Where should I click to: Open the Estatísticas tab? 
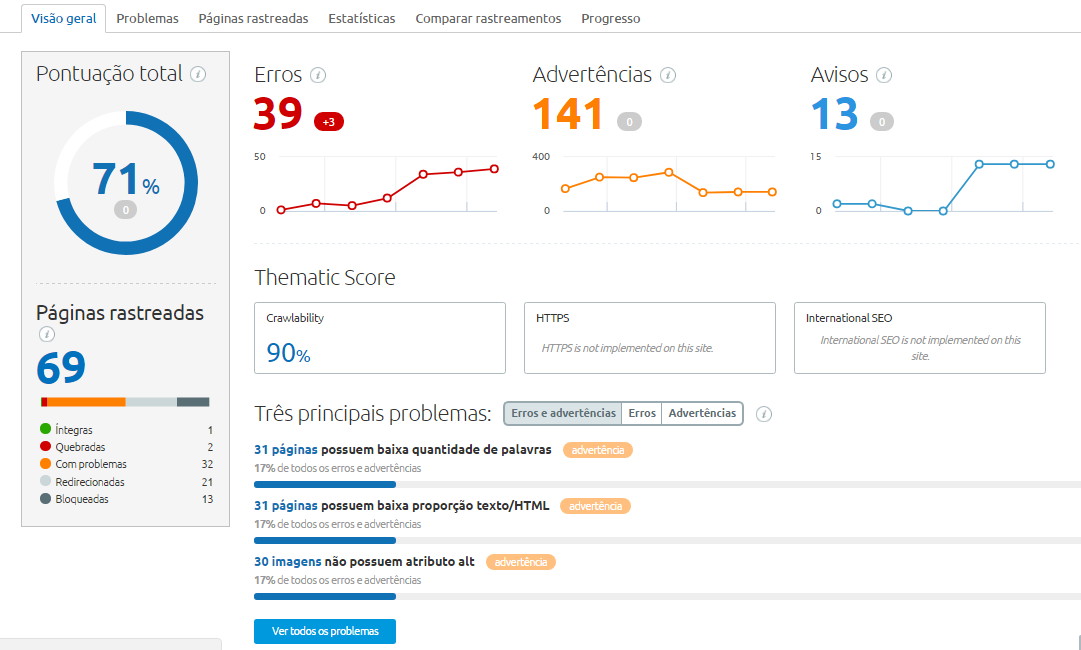click(x=361, y=19)
